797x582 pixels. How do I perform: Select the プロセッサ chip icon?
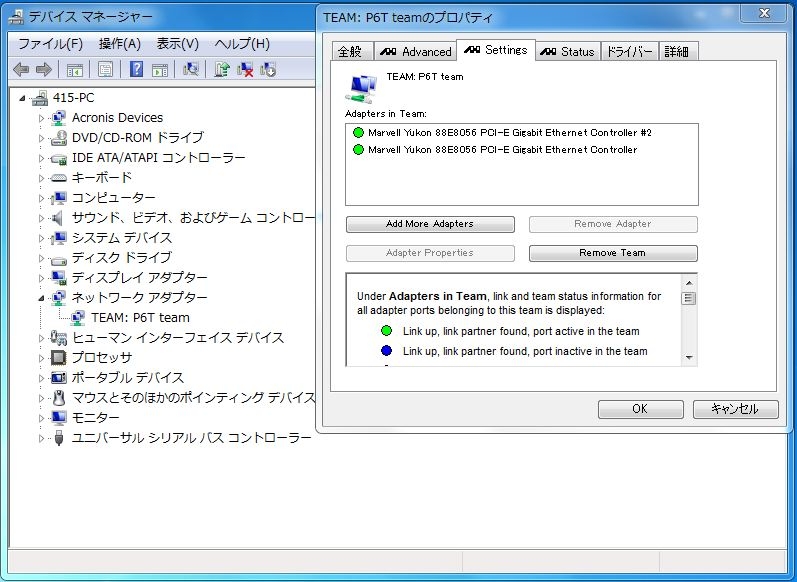coord(59,358)
